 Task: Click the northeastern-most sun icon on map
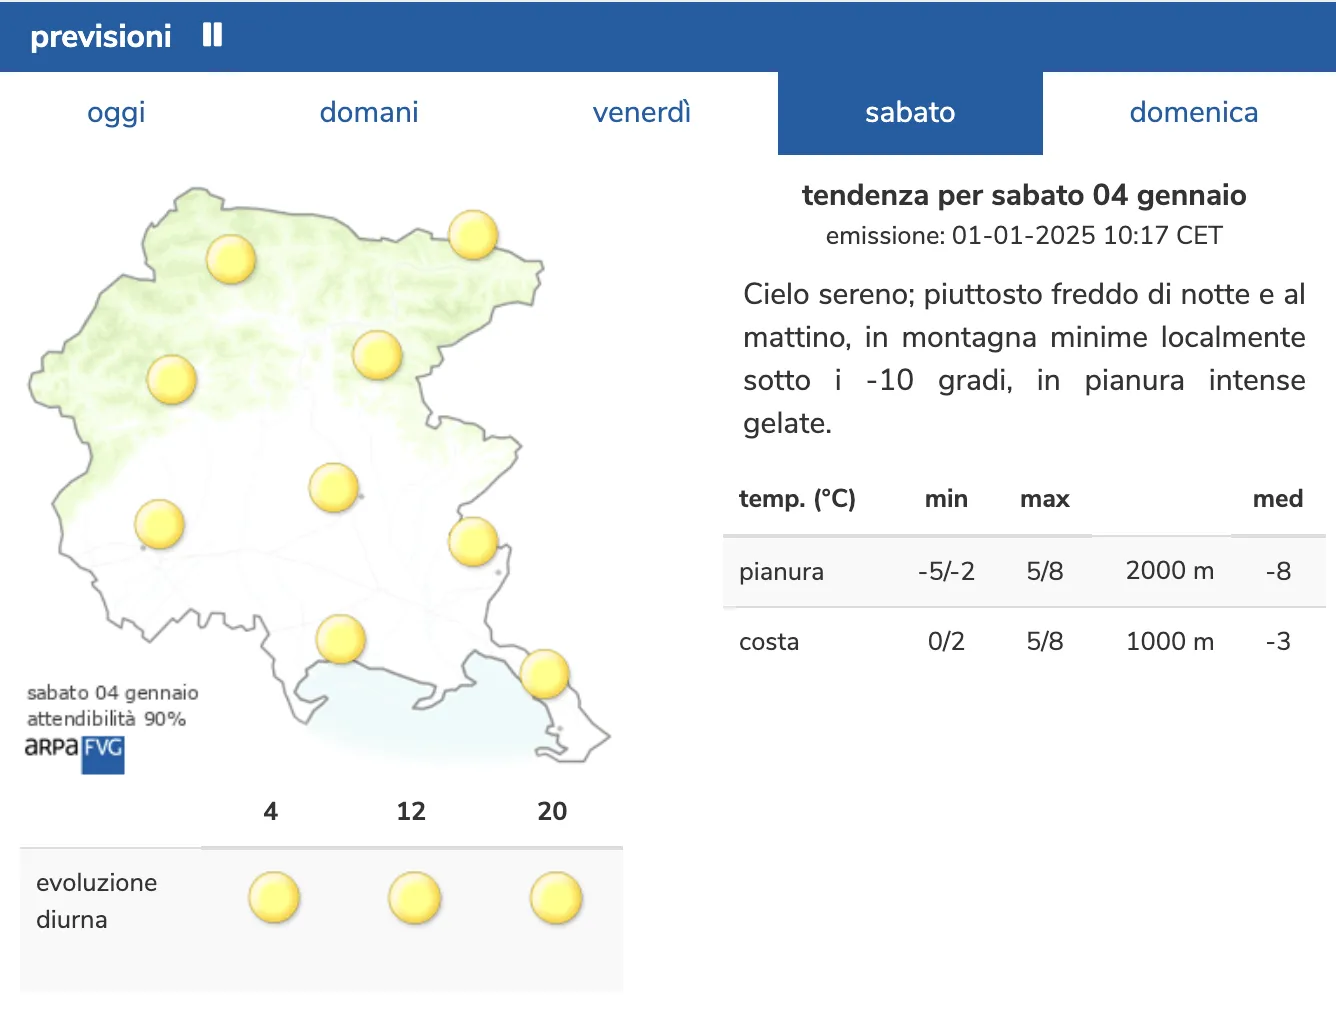click(x=473, y=235)
